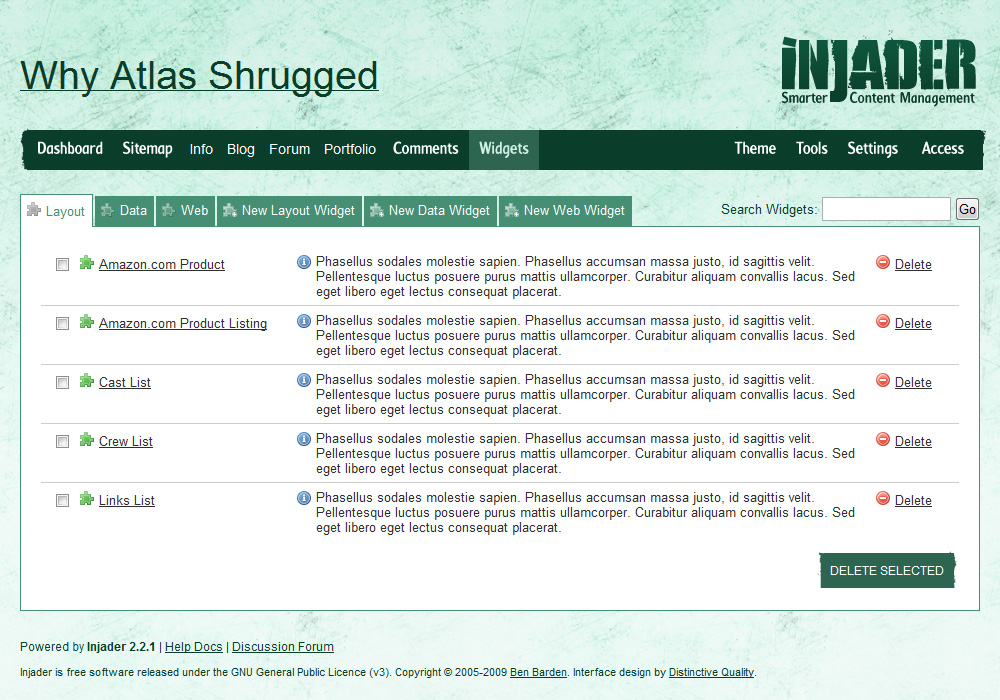
Task: Visit the Distinctive Quality link
Action: [x=711, y=672]
